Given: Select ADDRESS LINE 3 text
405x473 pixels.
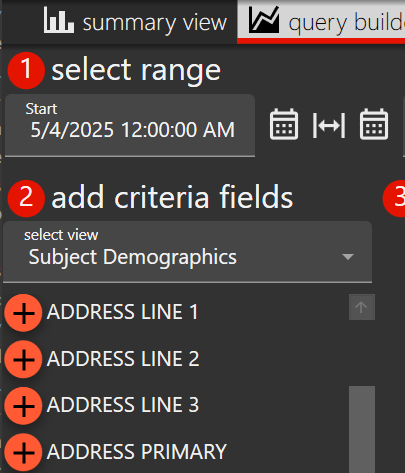Looking at the screenshot, I should [123, 405].
